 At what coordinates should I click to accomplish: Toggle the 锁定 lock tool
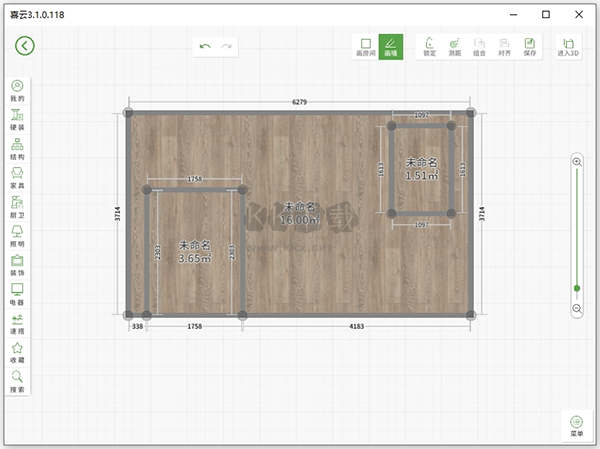click(x=429, y=47)
